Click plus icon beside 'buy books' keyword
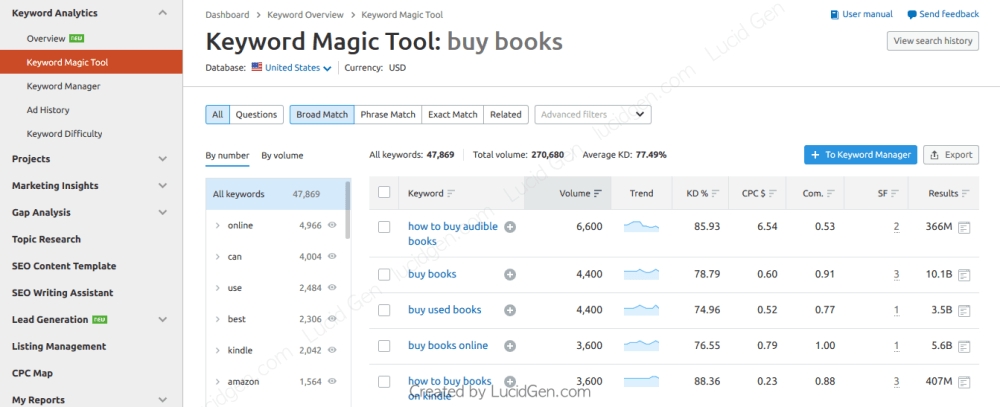Image resolution: width=1000 pixels, height=407 pixels. (510, 274)
